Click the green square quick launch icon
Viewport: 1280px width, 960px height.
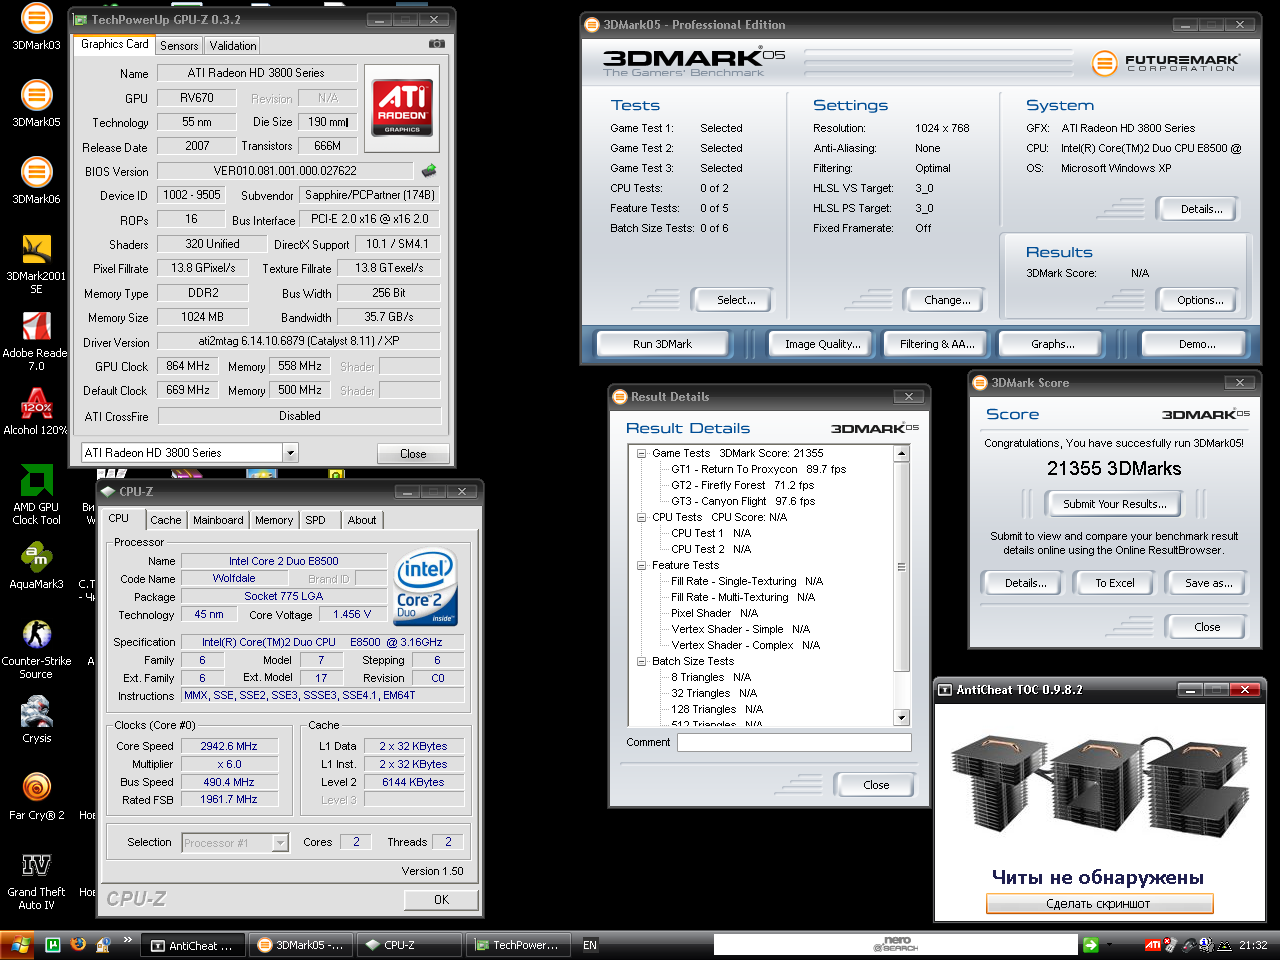(x=53, y=944)
